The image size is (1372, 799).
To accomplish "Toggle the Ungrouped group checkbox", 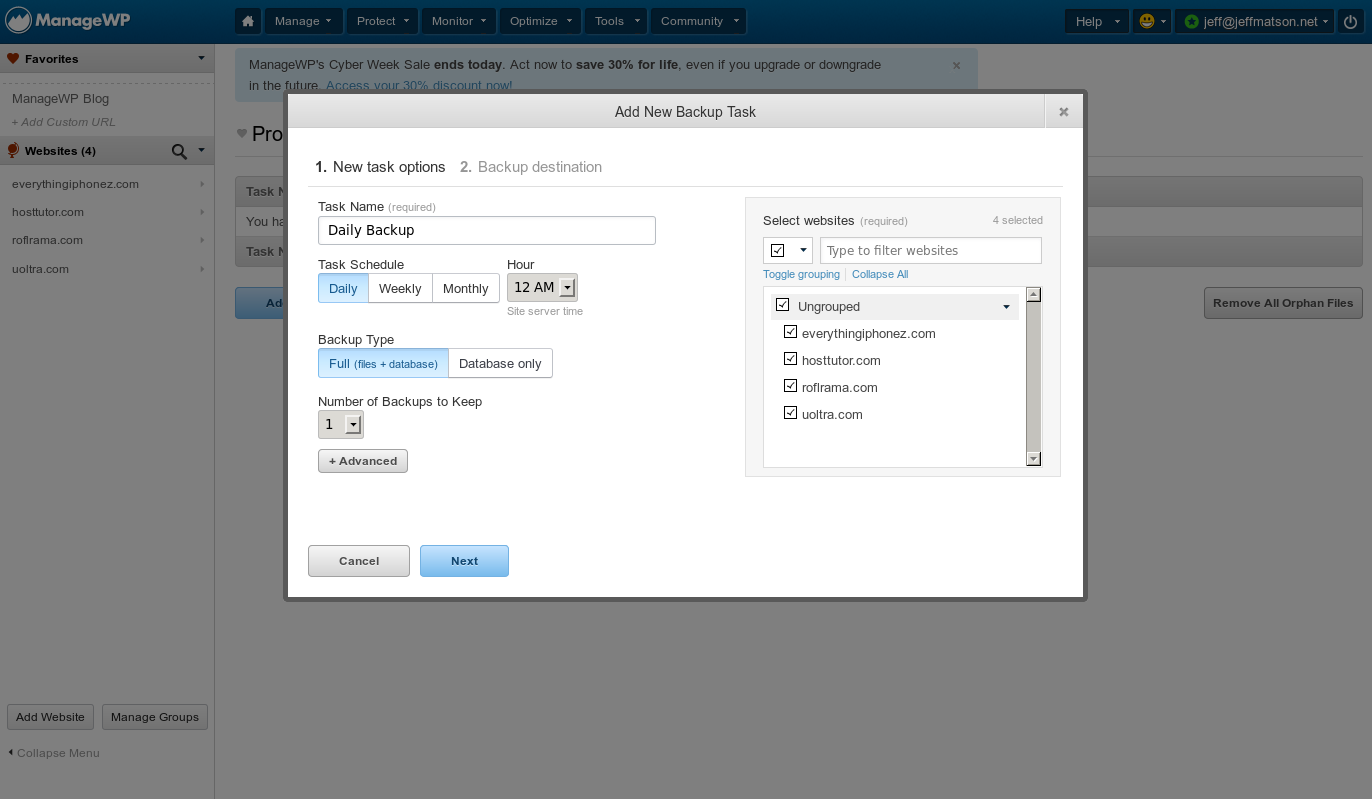I will pyautogui.click(x=783, y=305).
